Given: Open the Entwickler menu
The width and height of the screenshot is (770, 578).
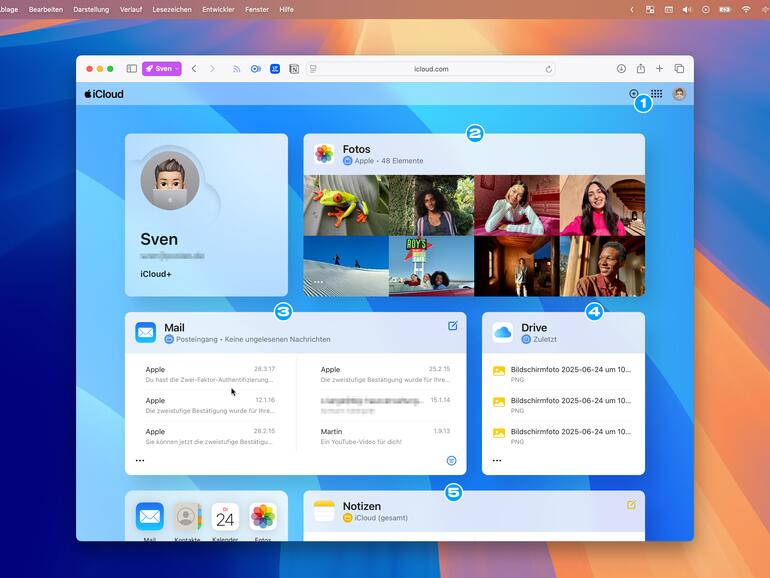Looking at the screenshot, I should [x=218, y=9].
